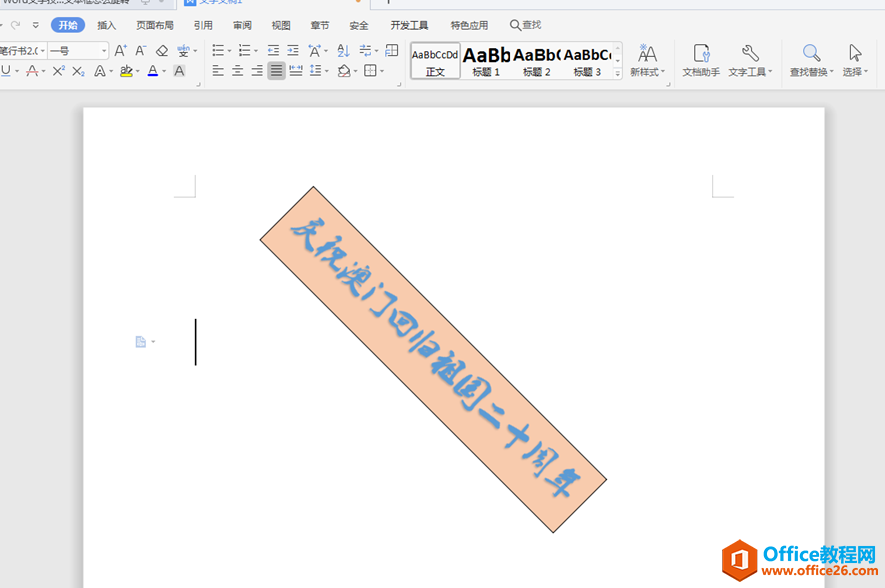Expand the styles gallery list
The width and height of the screenshot is (885, 588).
pos(617,73)
